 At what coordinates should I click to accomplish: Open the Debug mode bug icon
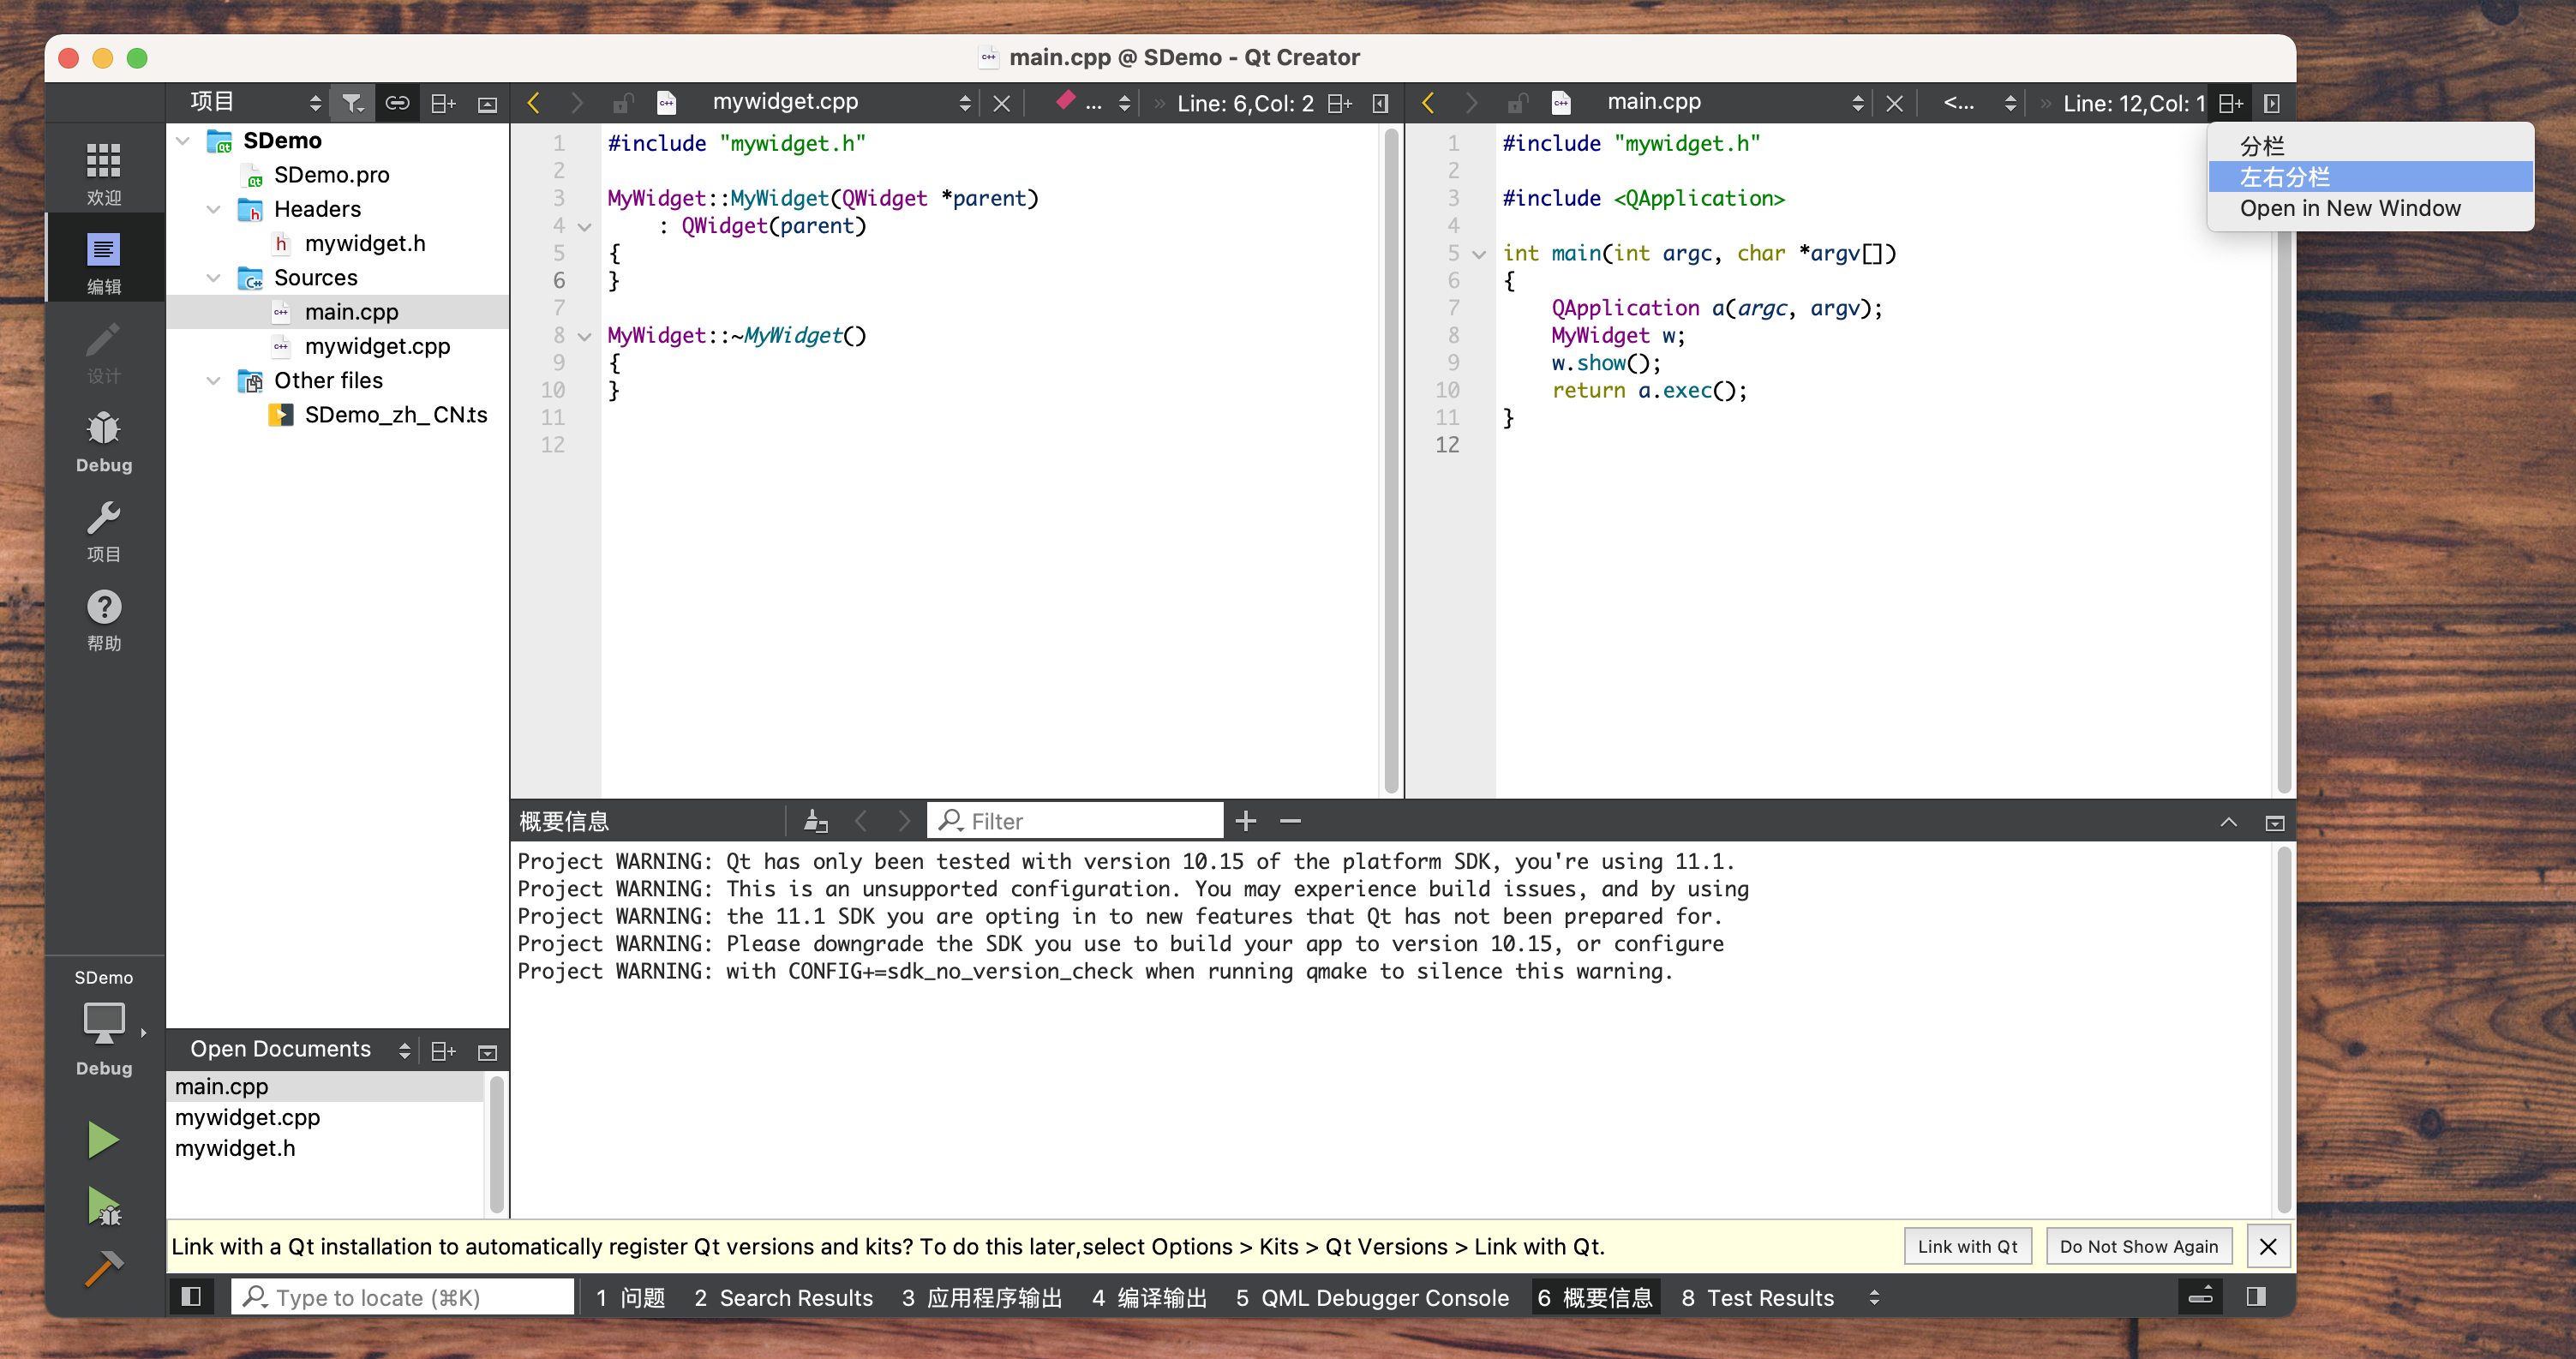coord(103,440)
